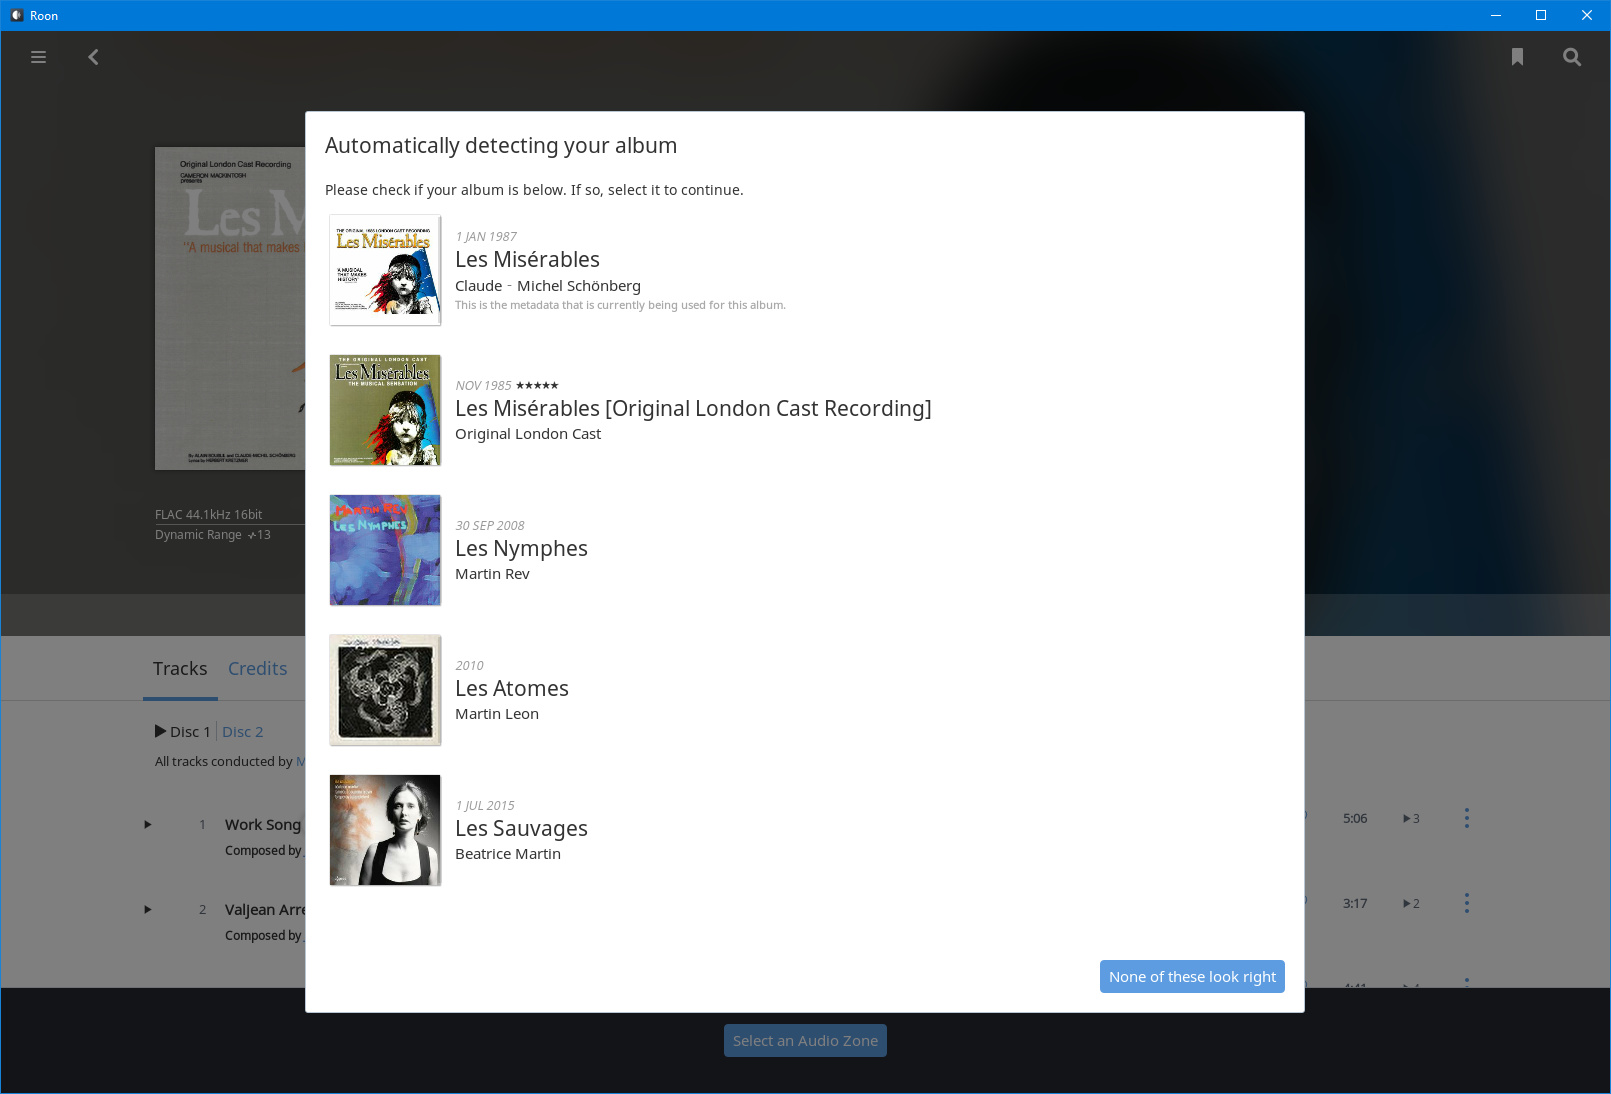Choose the Les Nymphes title
The width and height of the screenshot is (1611, 1094).
coord(521,548)
